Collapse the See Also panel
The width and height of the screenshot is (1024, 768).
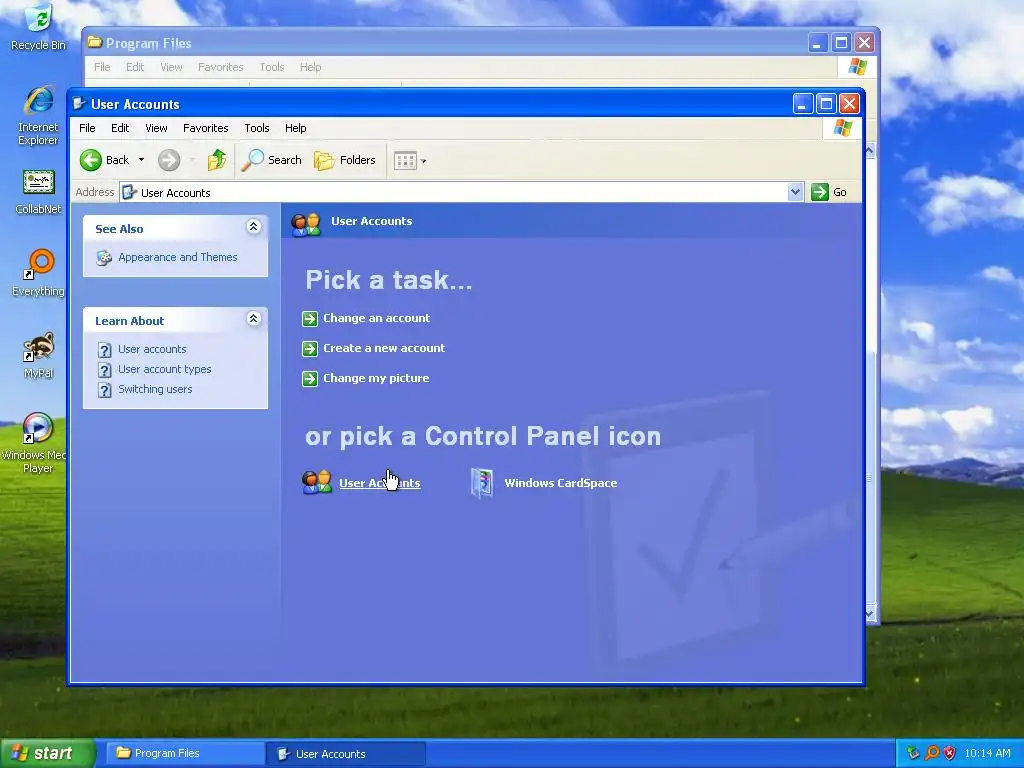pyautogui.click(x=253, y=227)
